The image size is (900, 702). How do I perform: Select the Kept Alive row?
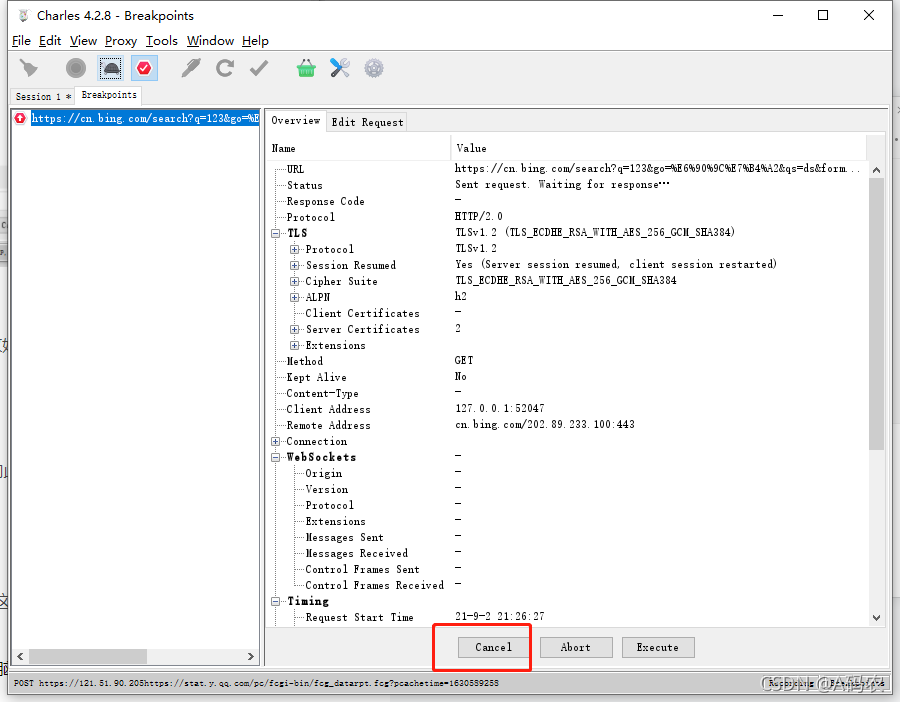point(568,377)
